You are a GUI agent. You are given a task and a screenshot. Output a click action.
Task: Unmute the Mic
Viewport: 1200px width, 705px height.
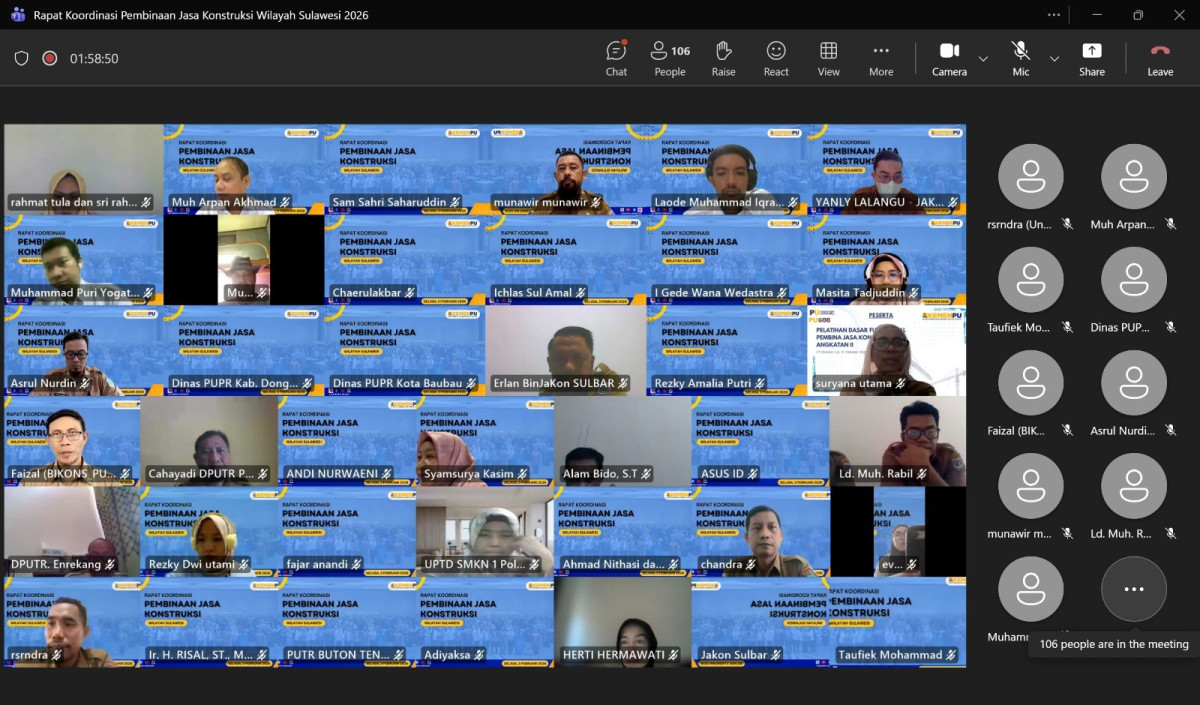pyautogui.click(x=1020, y=58)
